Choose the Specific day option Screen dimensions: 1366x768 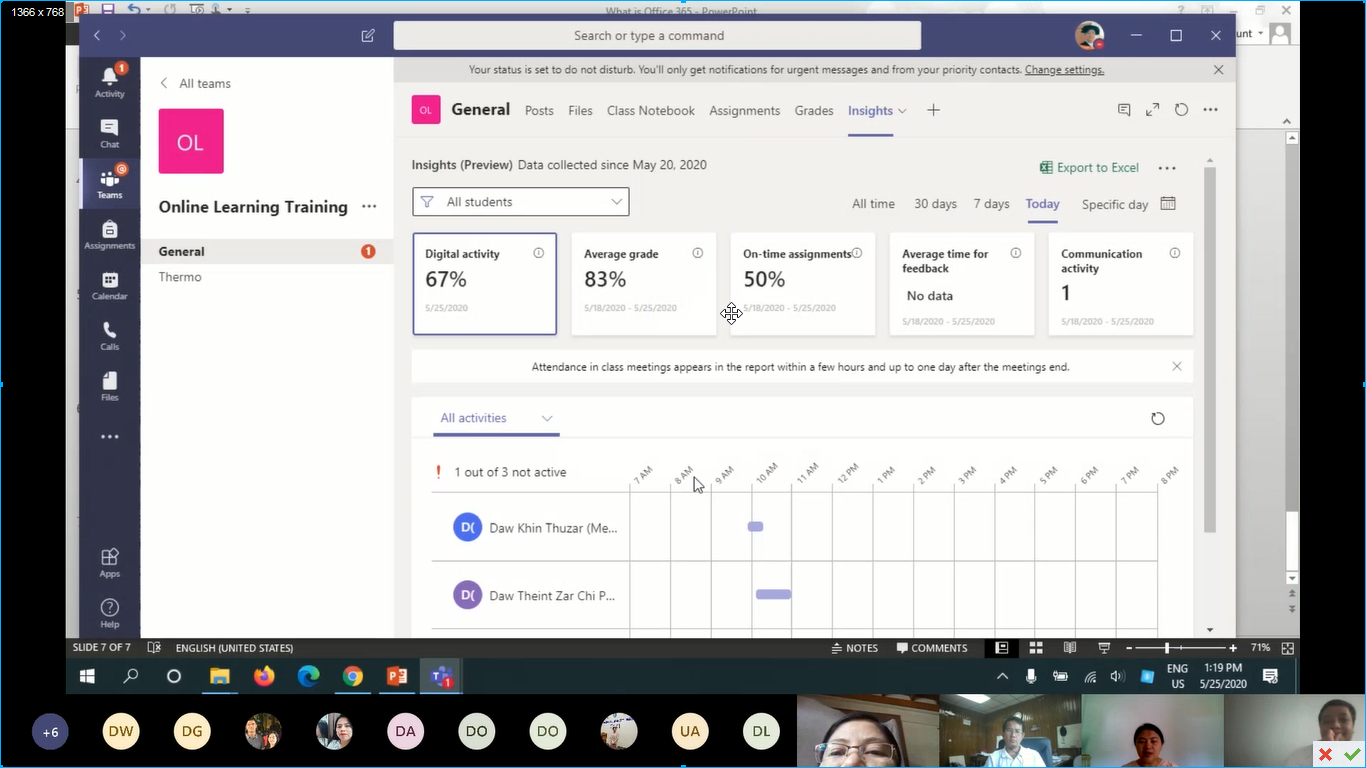click(1115, 204)
